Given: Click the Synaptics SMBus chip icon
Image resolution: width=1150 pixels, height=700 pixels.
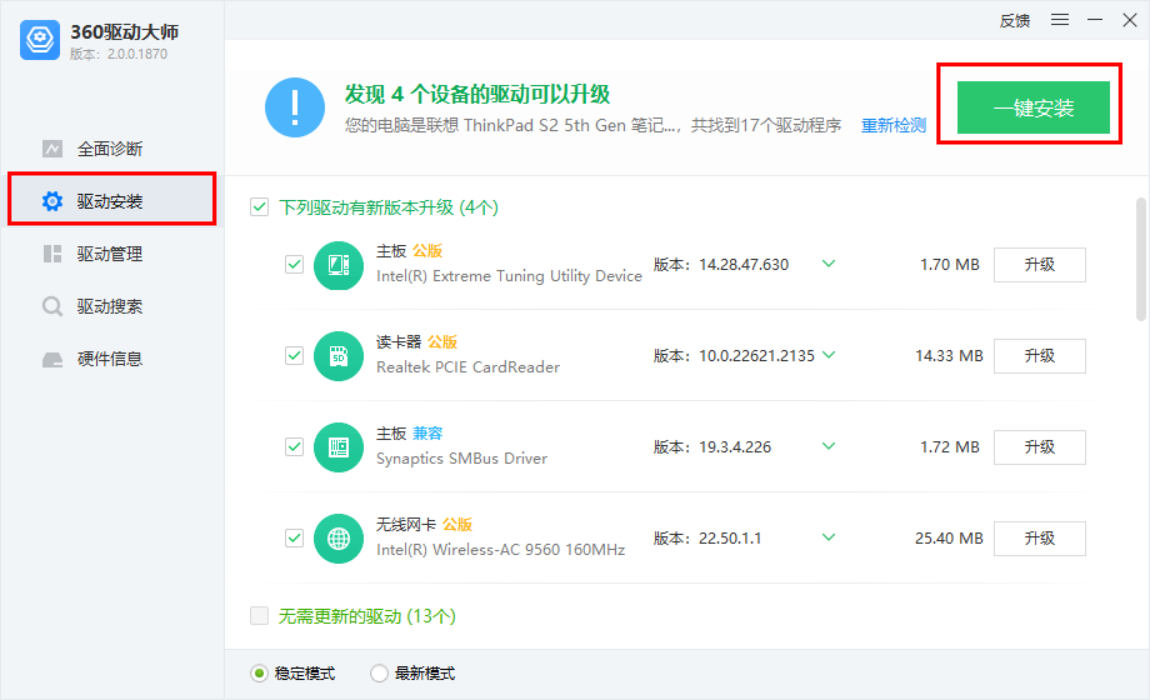Looking at the screenshot, I should (x=338, y=447).
